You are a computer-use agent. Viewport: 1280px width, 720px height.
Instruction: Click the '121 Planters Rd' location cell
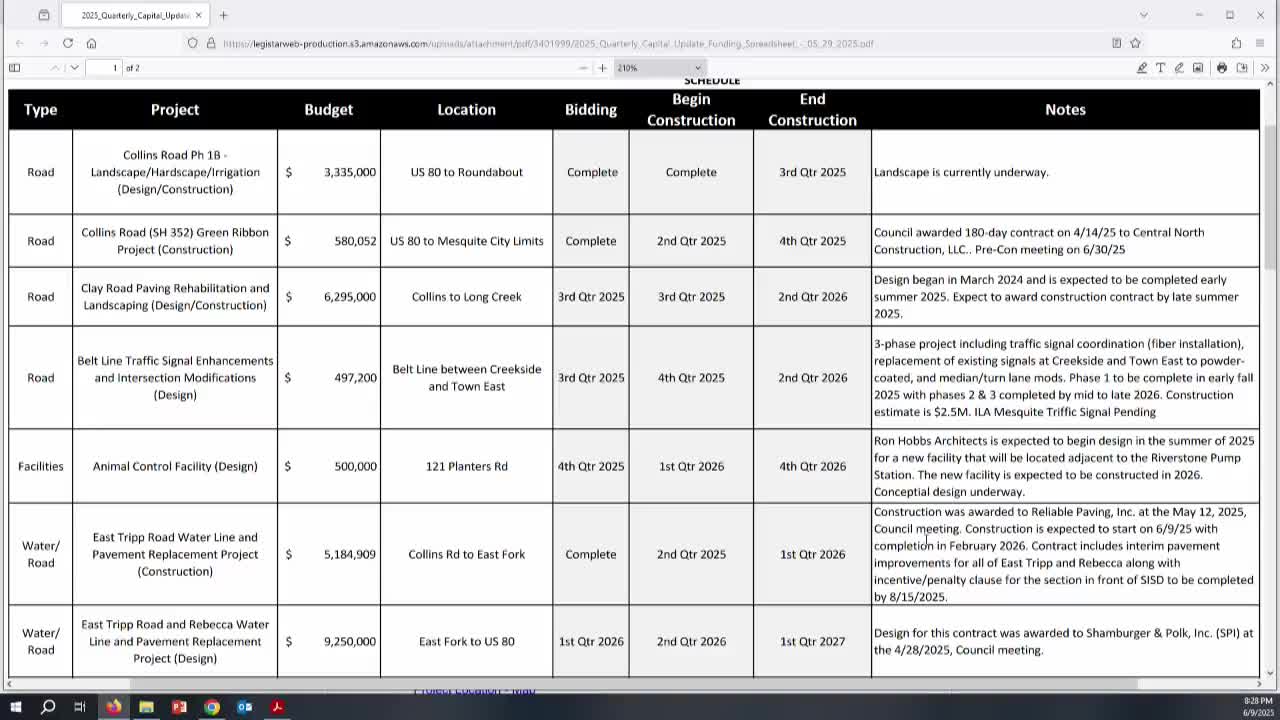467,466
